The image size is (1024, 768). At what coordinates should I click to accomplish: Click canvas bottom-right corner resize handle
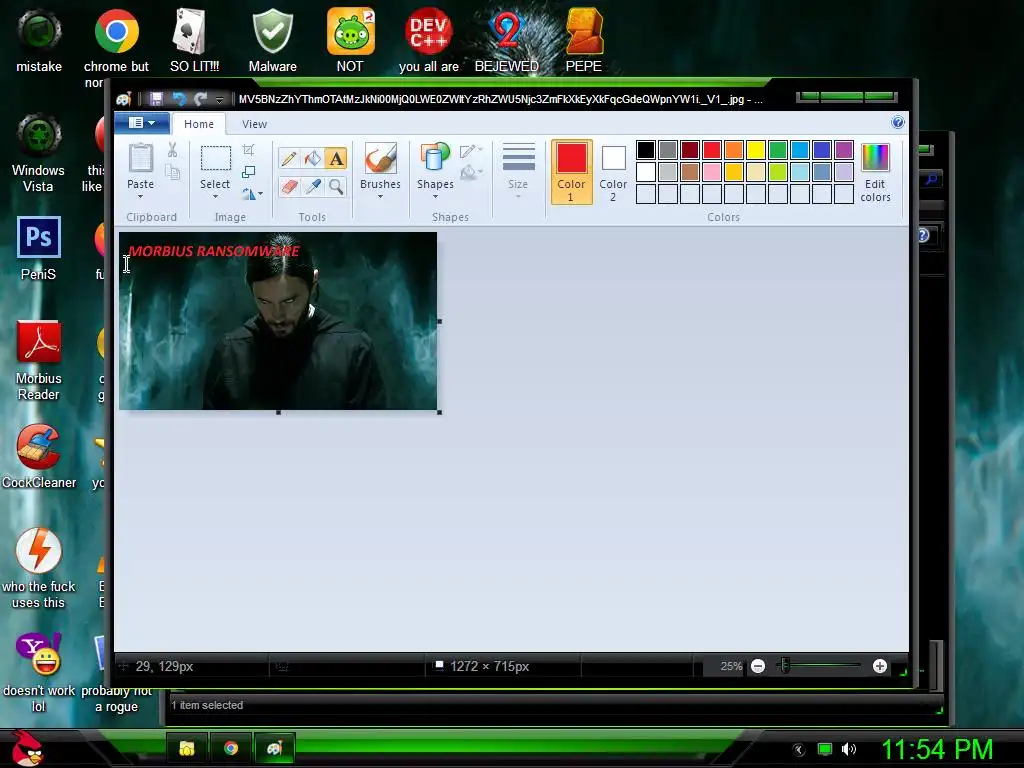coord(440,412)
